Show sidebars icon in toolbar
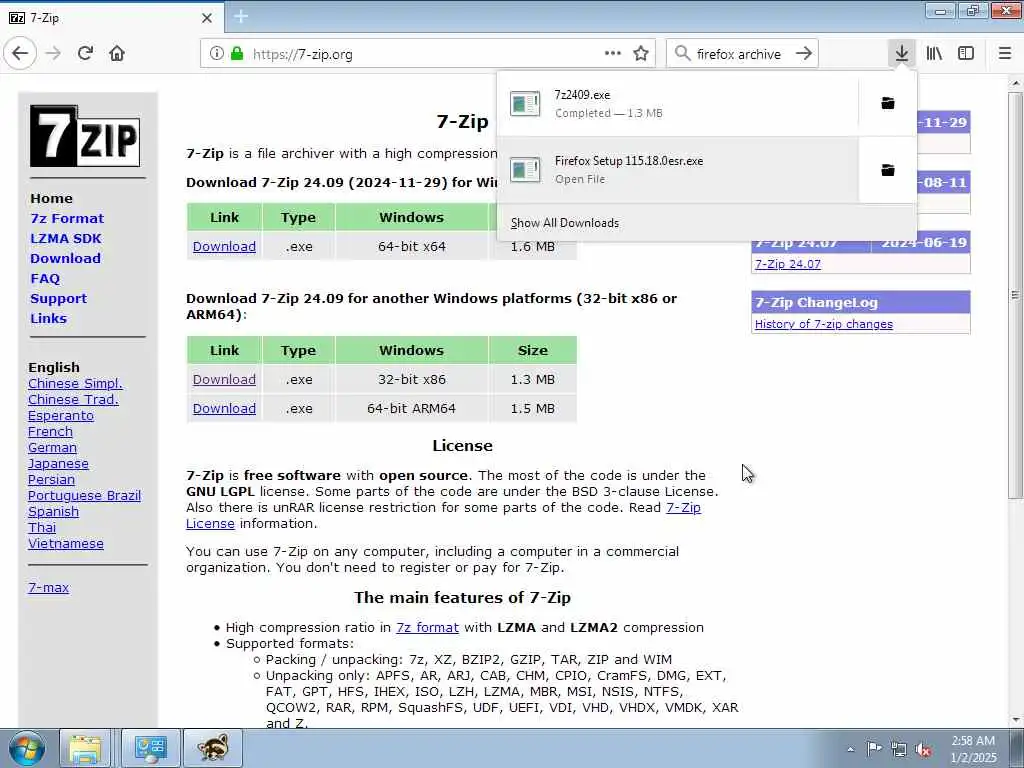1024x768 pixels. coord(966,54)
